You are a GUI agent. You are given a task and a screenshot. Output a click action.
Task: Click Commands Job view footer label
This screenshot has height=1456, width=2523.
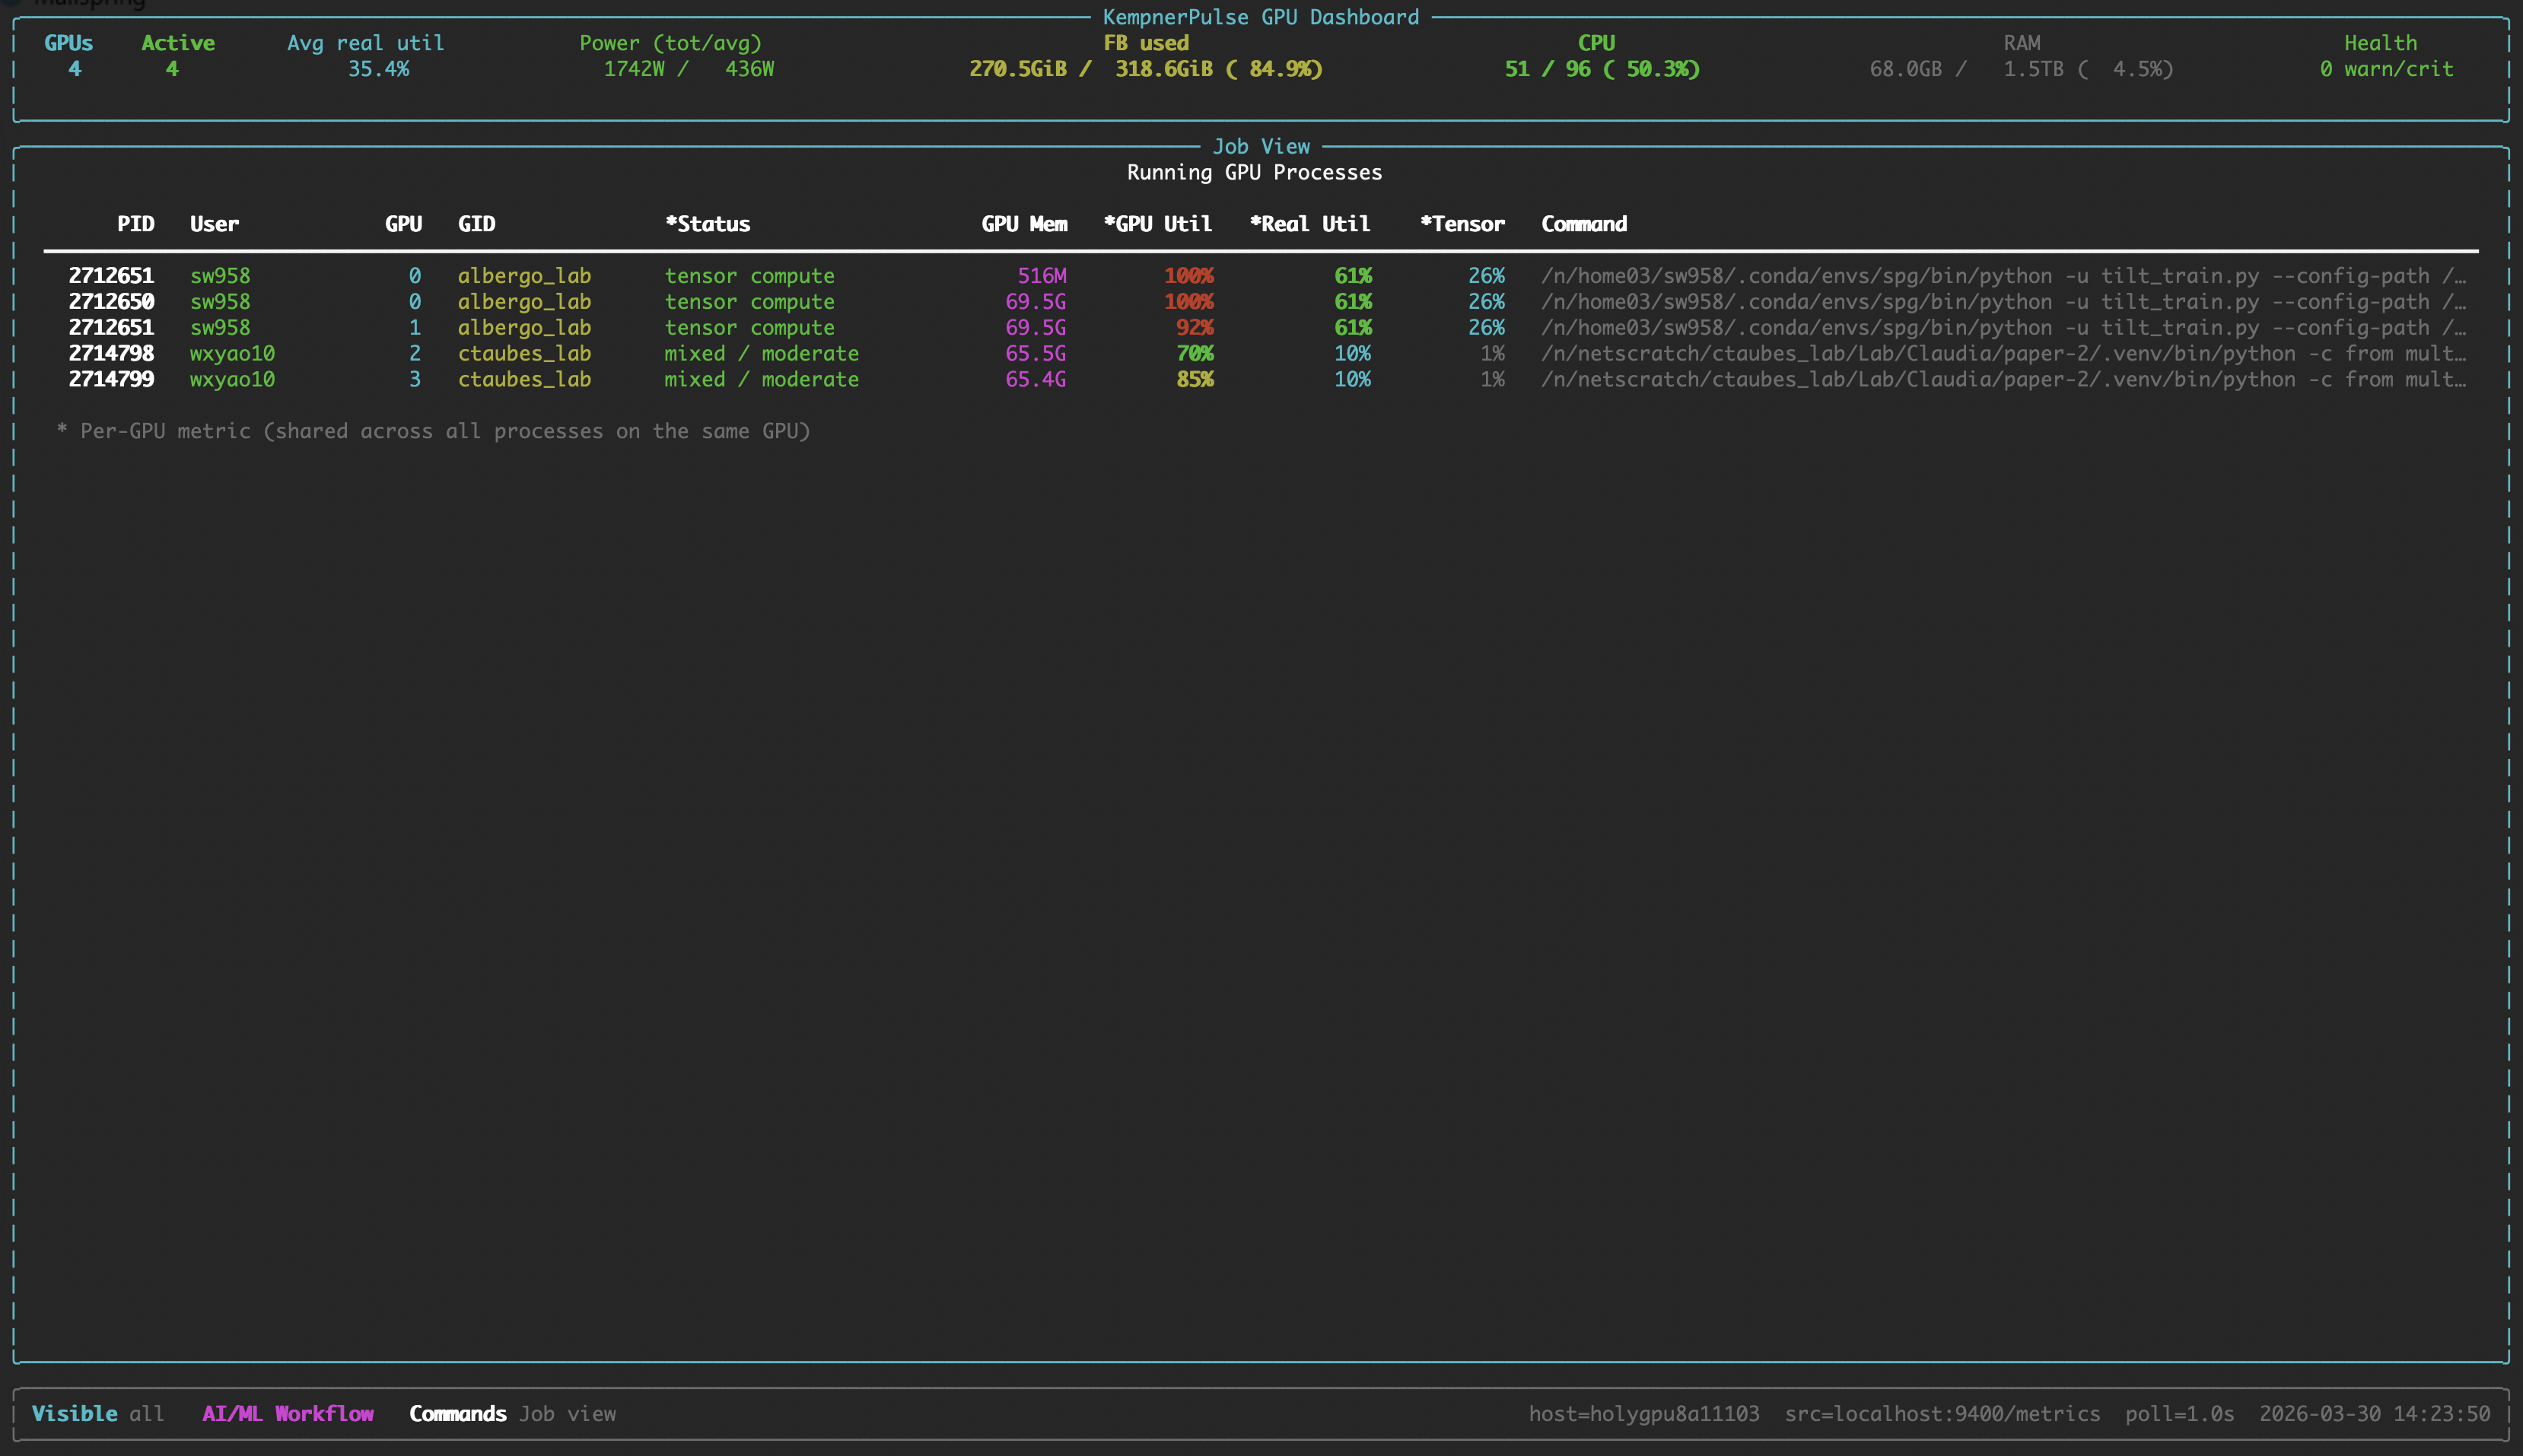tap(512, 1413)
